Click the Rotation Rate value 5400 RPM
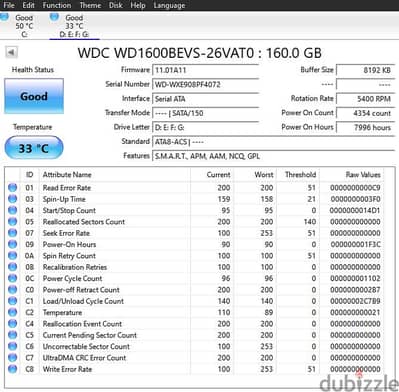 [365, 99]
